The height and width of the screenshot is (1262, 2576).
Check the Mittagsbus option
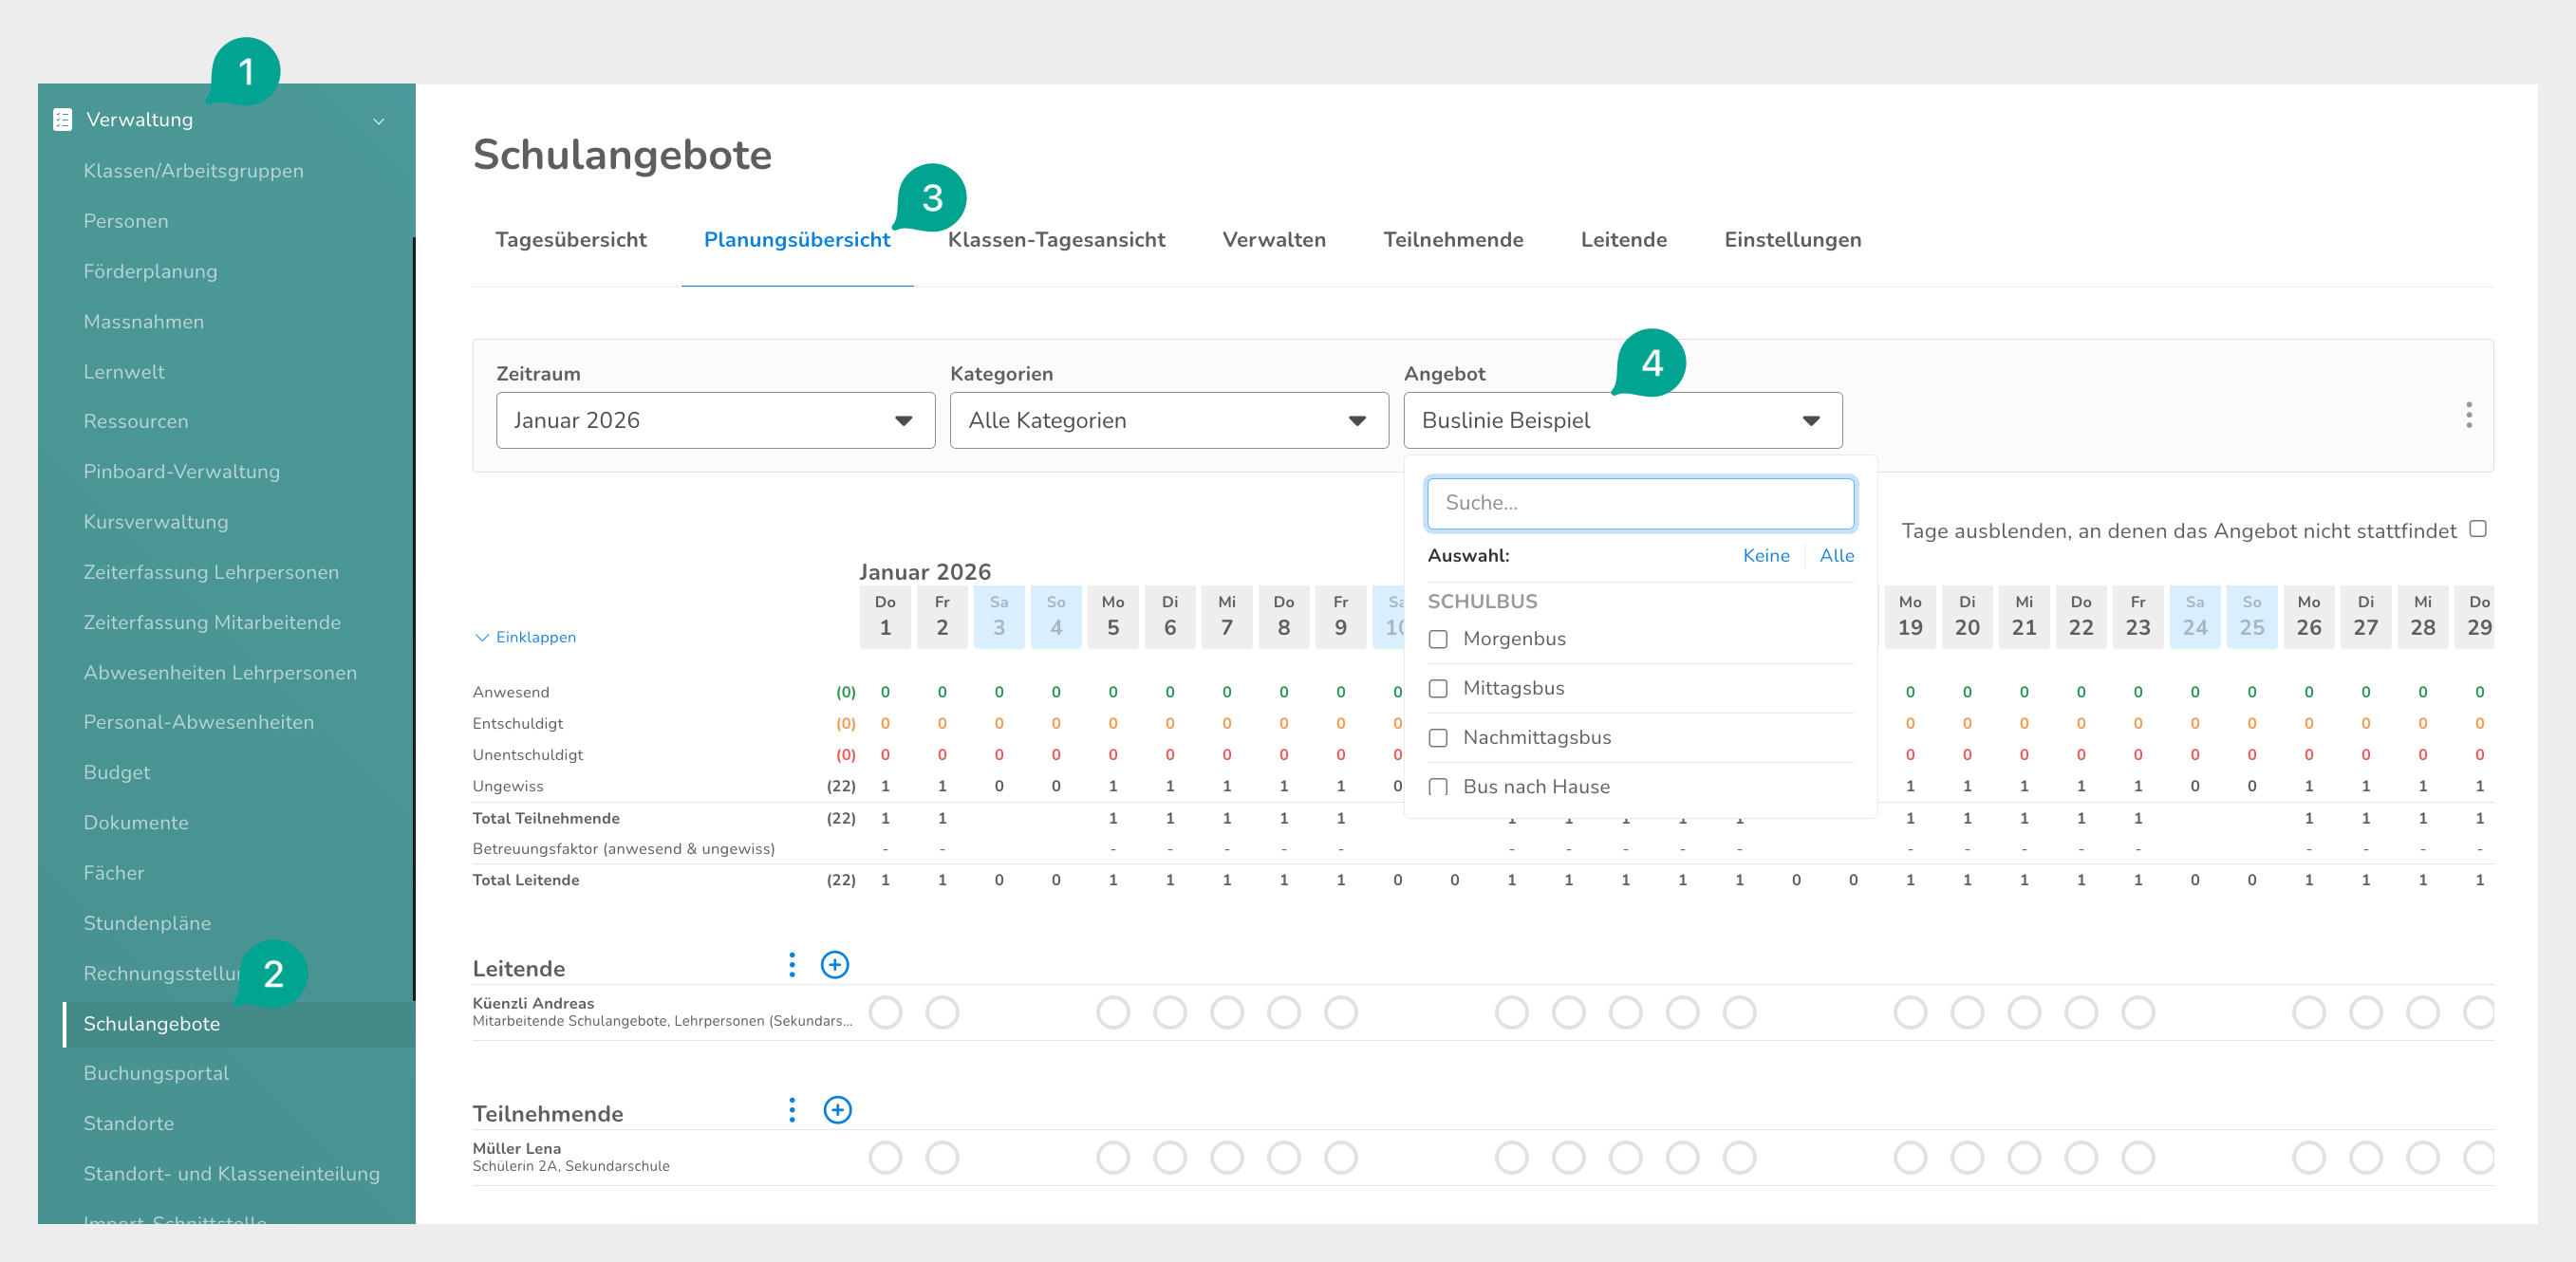1437,688
